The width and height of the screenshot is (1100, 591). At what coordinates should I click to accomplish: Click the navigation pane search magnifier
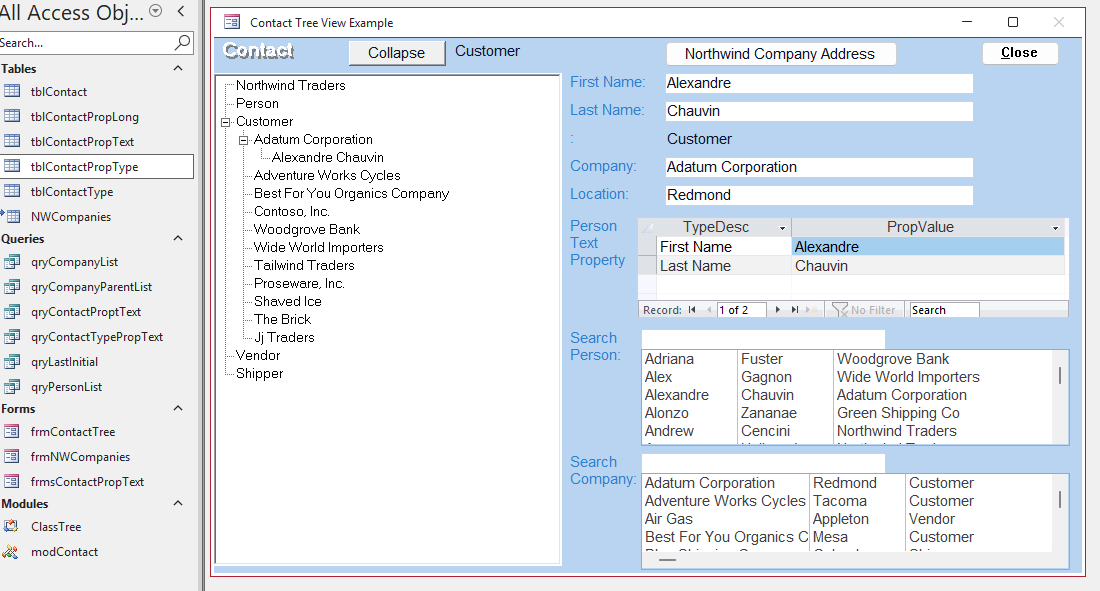(182, 42)
